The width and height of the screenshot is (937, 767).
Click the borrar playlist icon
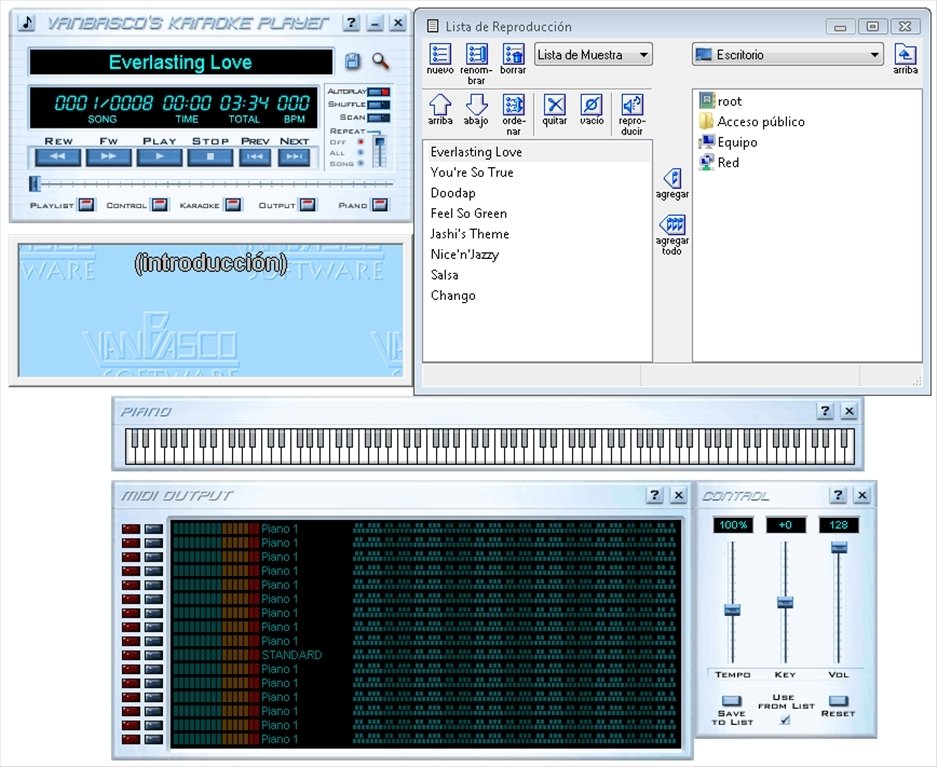(513, 54)
